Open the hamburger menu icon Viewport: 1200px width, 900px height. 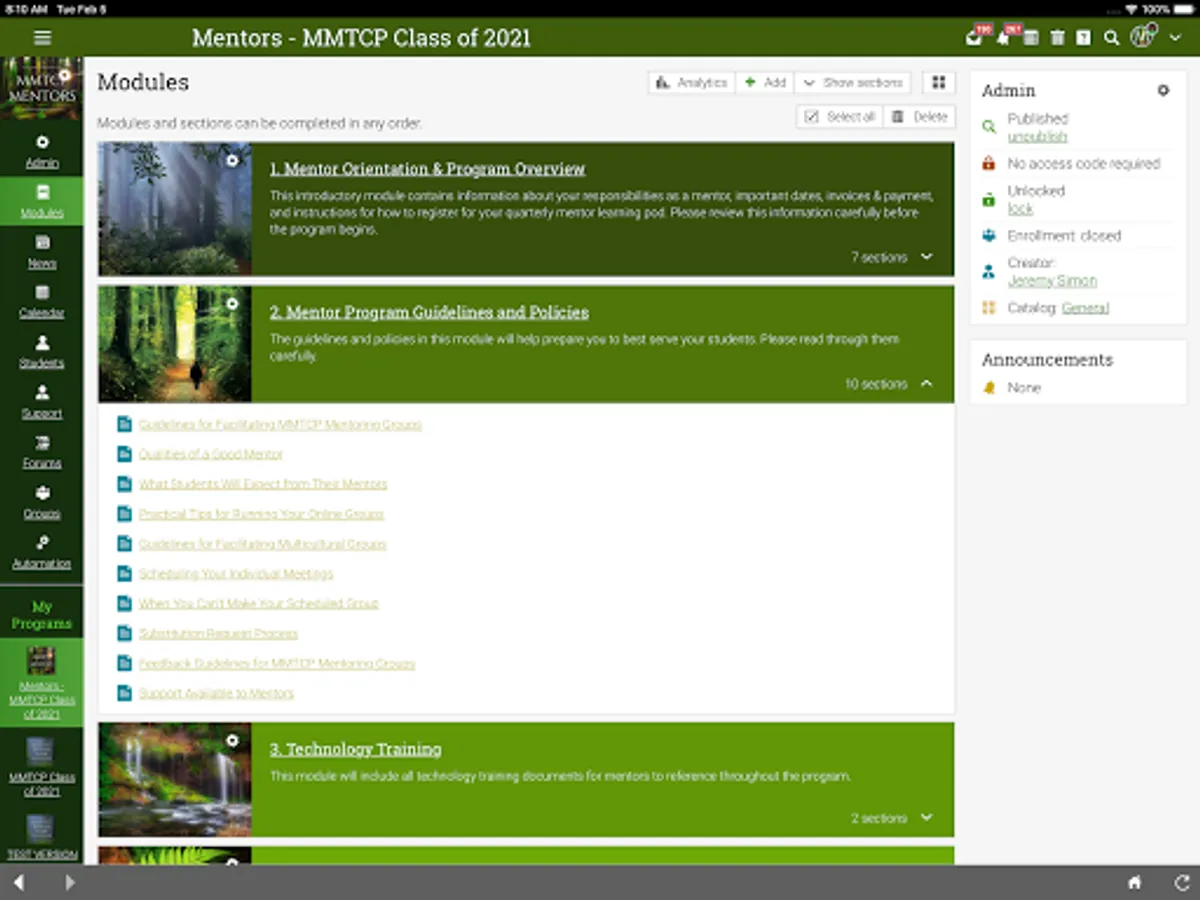tap(42, 38)
